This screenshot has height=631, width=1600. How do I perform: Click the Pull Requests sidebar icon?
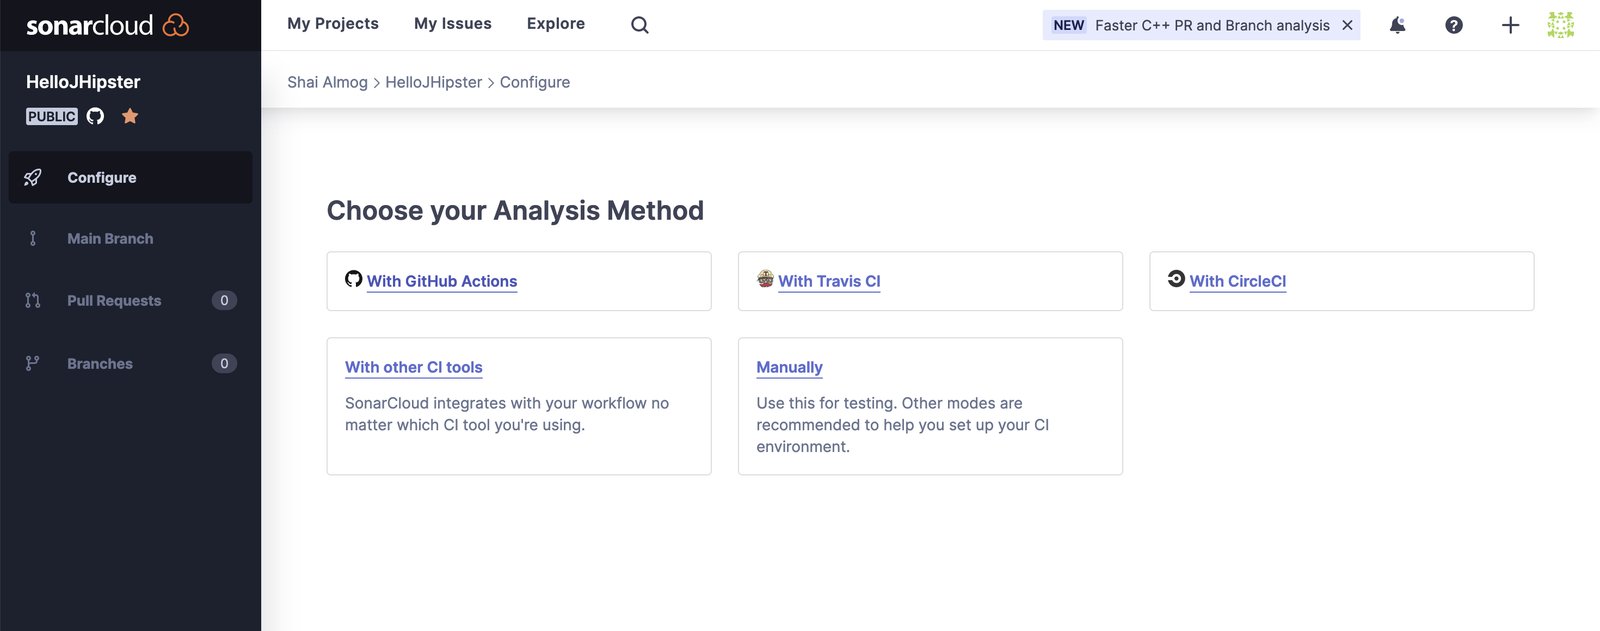pyautogui.click(x=33, y=300)
